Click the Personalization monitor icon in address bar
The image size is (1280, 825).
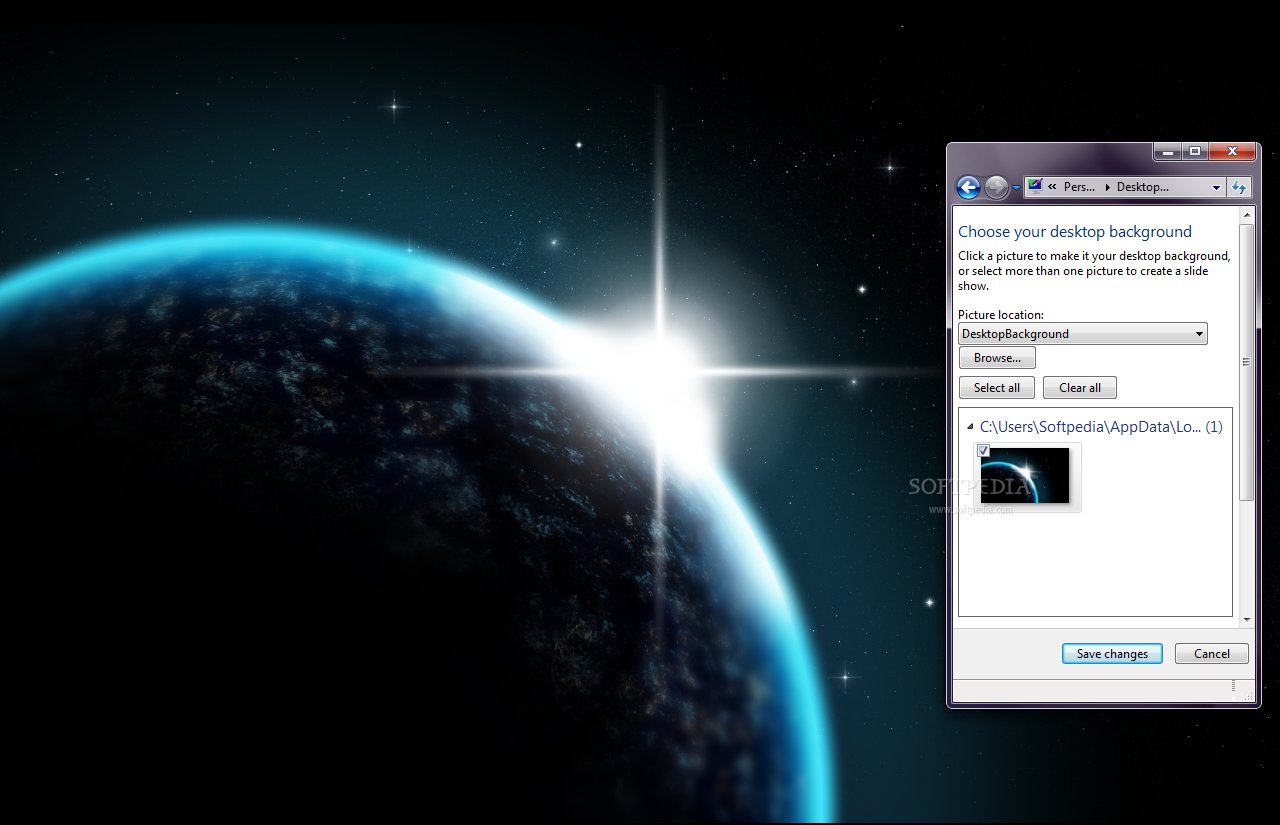1035,186
